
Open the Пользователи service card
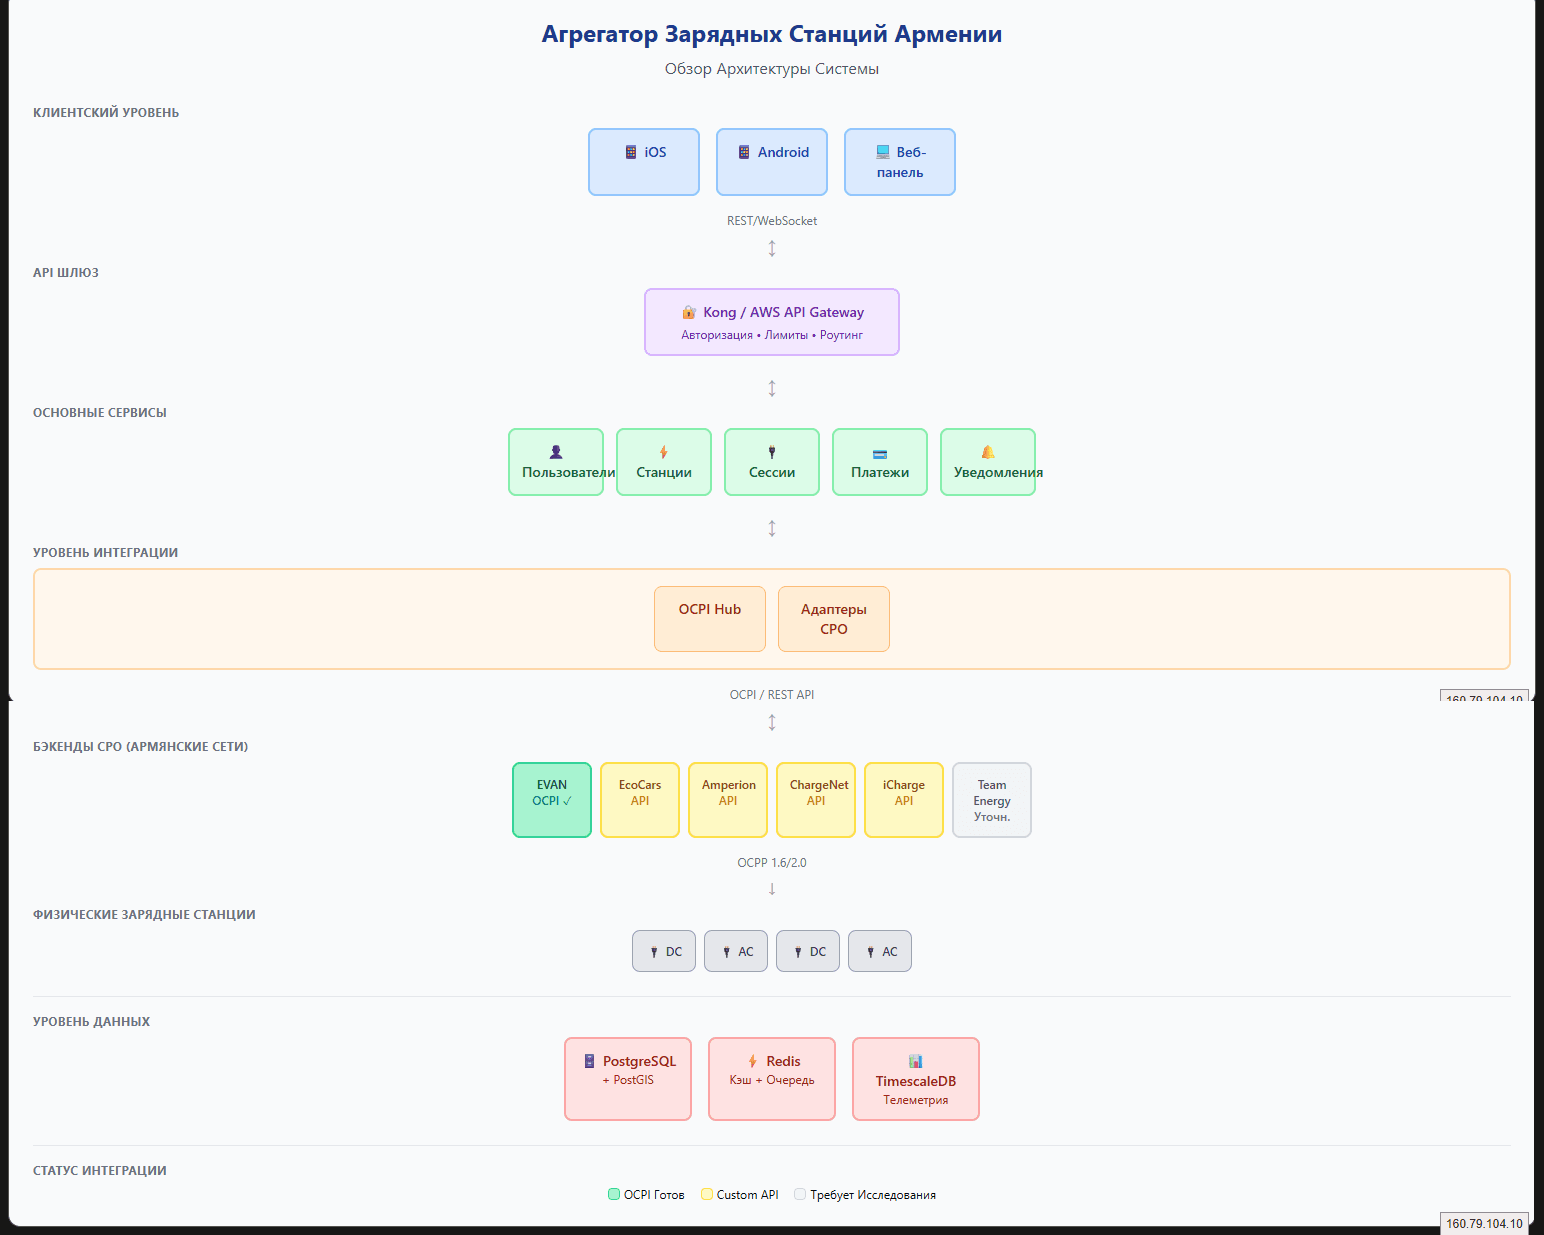pos(556,462)
